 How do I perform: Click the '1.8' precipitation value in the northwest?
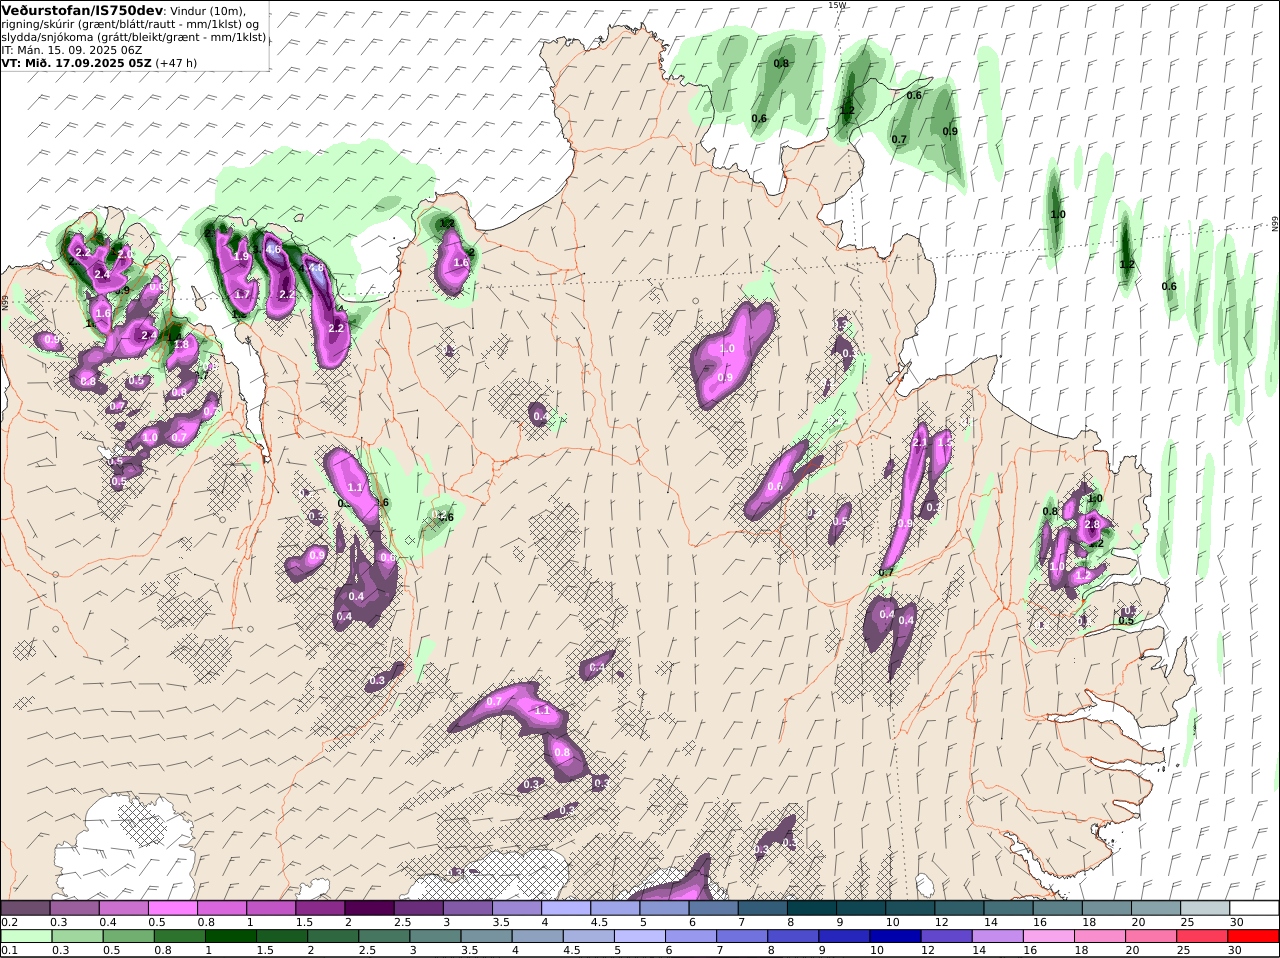point(181,344)
